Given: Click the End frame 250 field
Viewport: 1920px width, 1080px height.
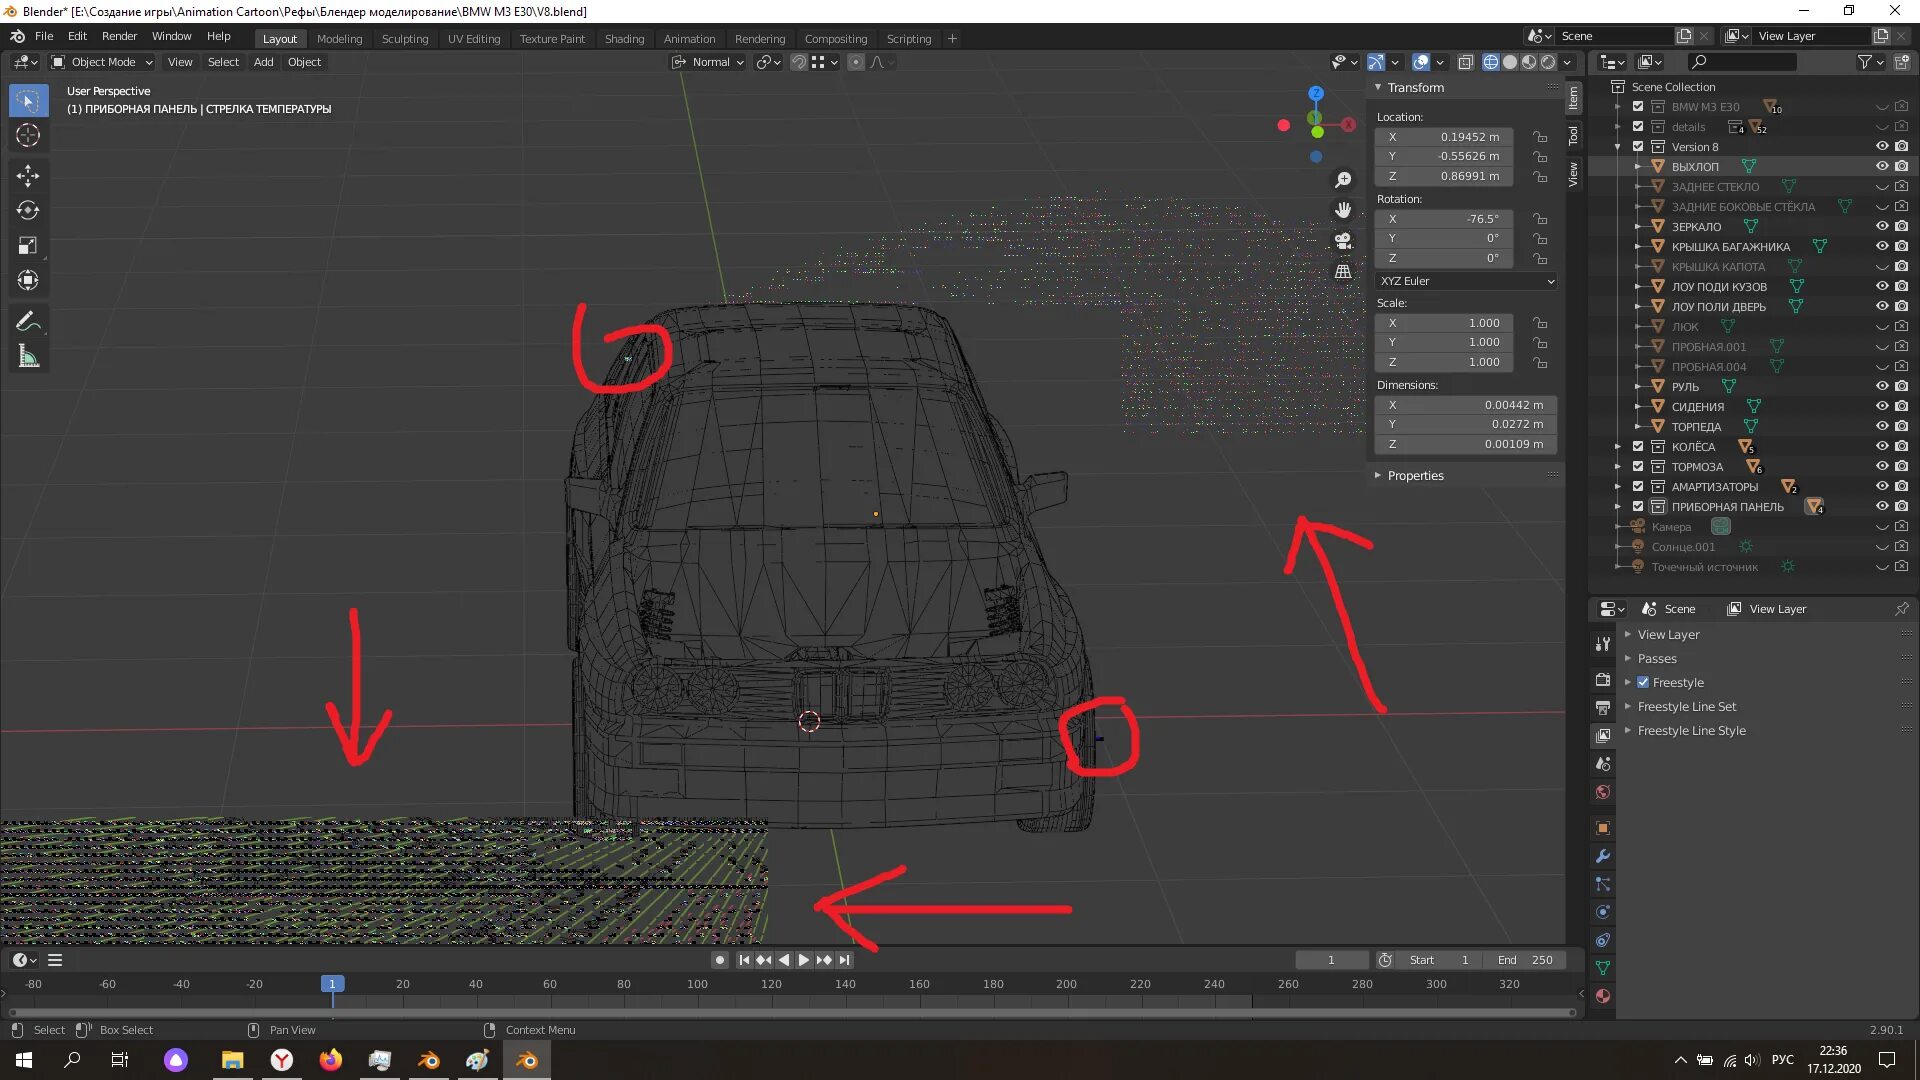Looking at the screenshot, I should pyautogui.click(x=1526, y=960).
